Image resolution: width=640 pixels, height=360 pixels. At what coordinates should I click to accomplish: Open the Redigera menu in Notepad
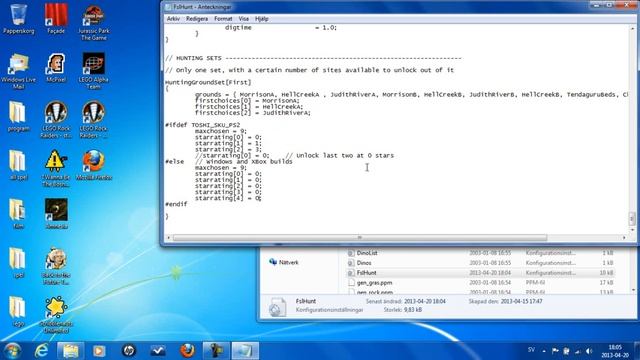(x=197, y=19)
